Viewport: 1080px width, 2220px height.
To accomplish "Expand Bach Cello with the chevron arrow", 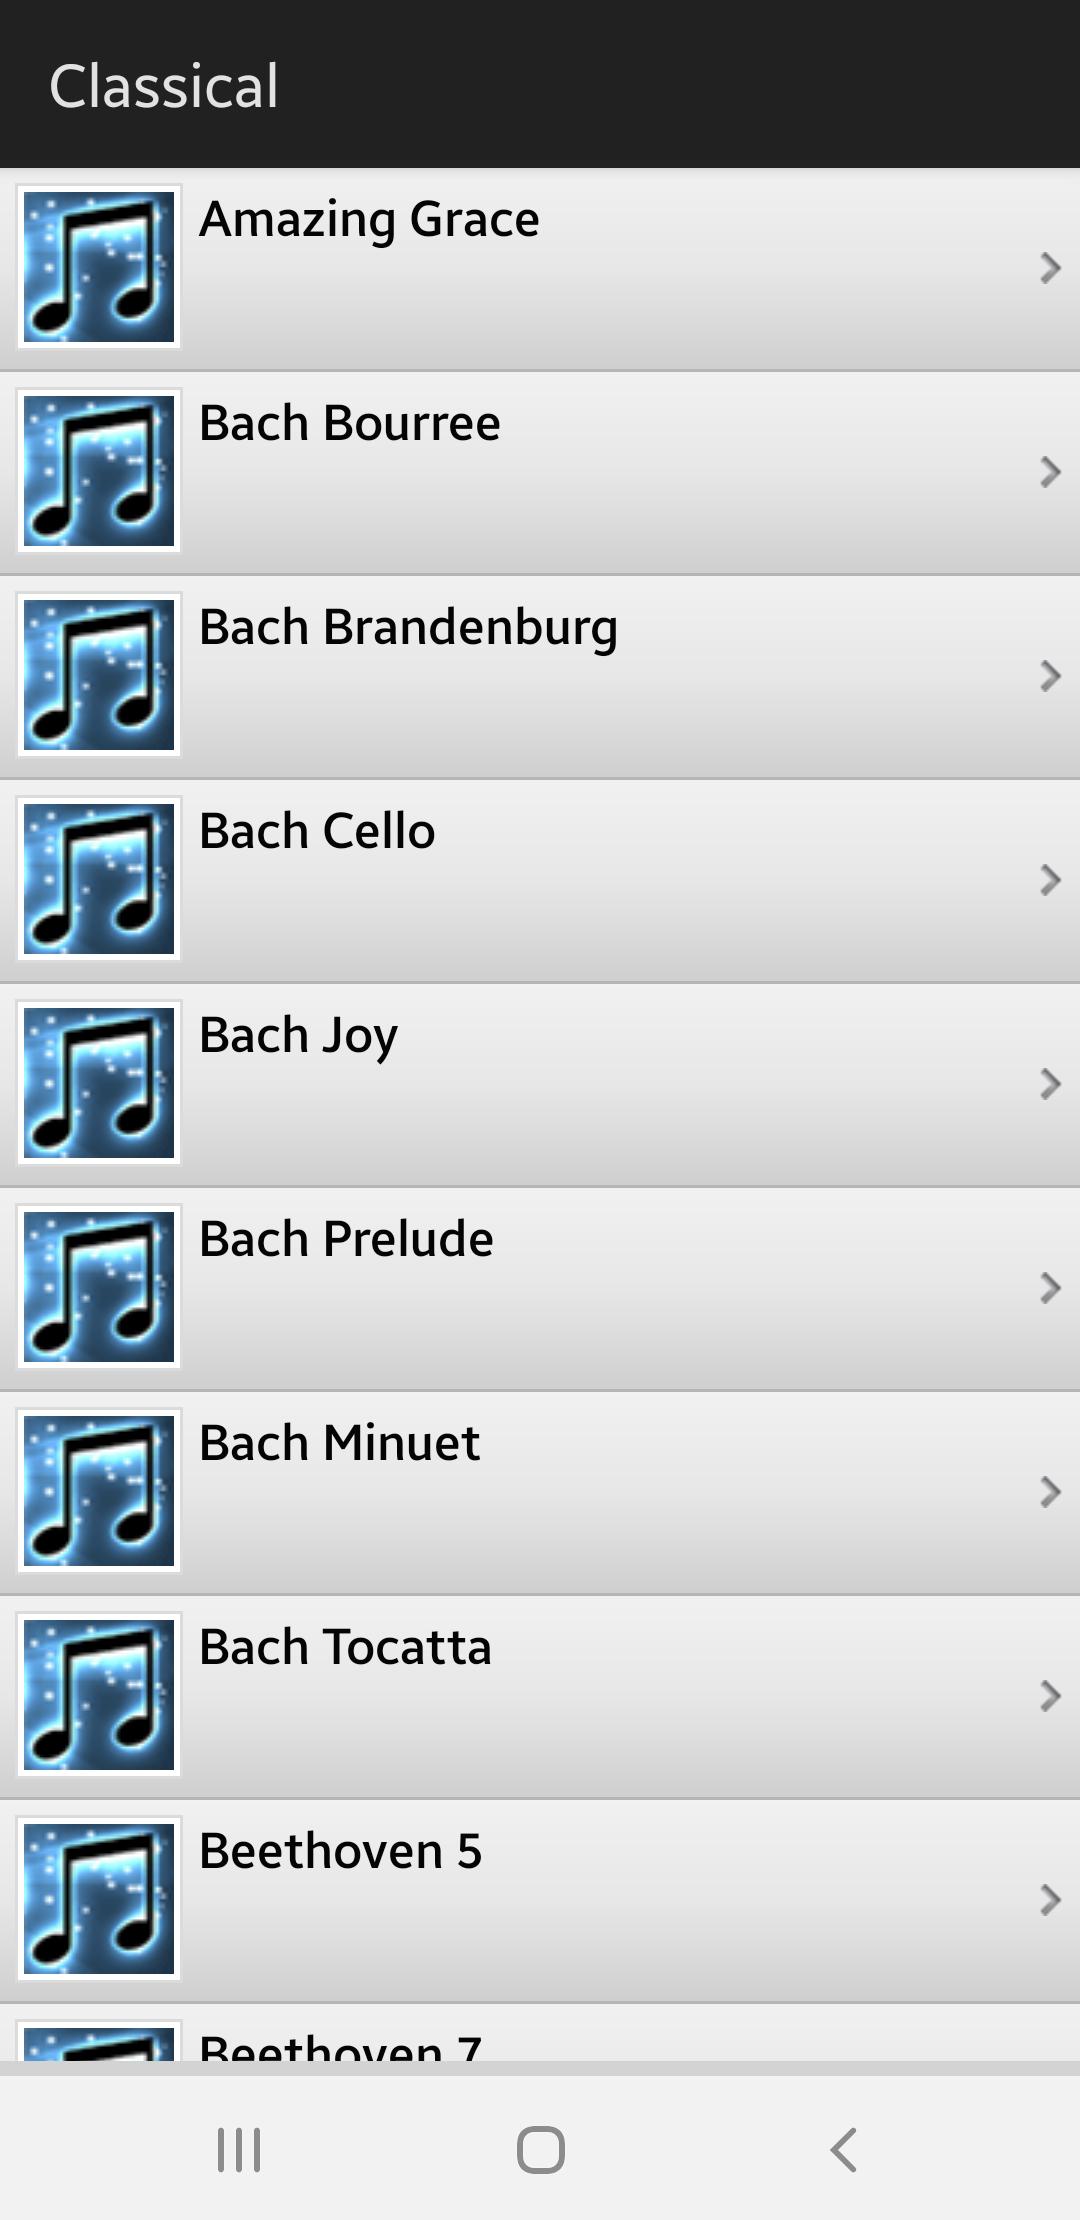I will [x=1050, y=880].
